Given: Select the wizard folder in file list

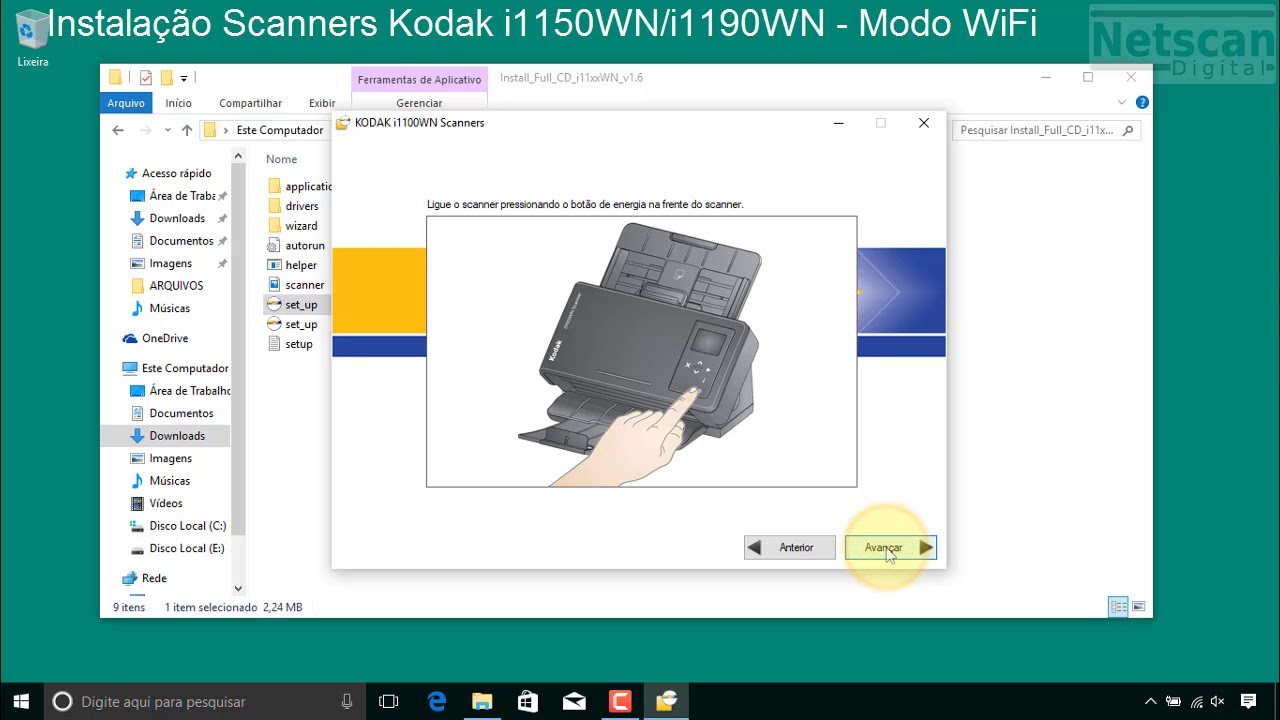Looking at the screenshot, I should pyautogui.click(x=300, y=226).
